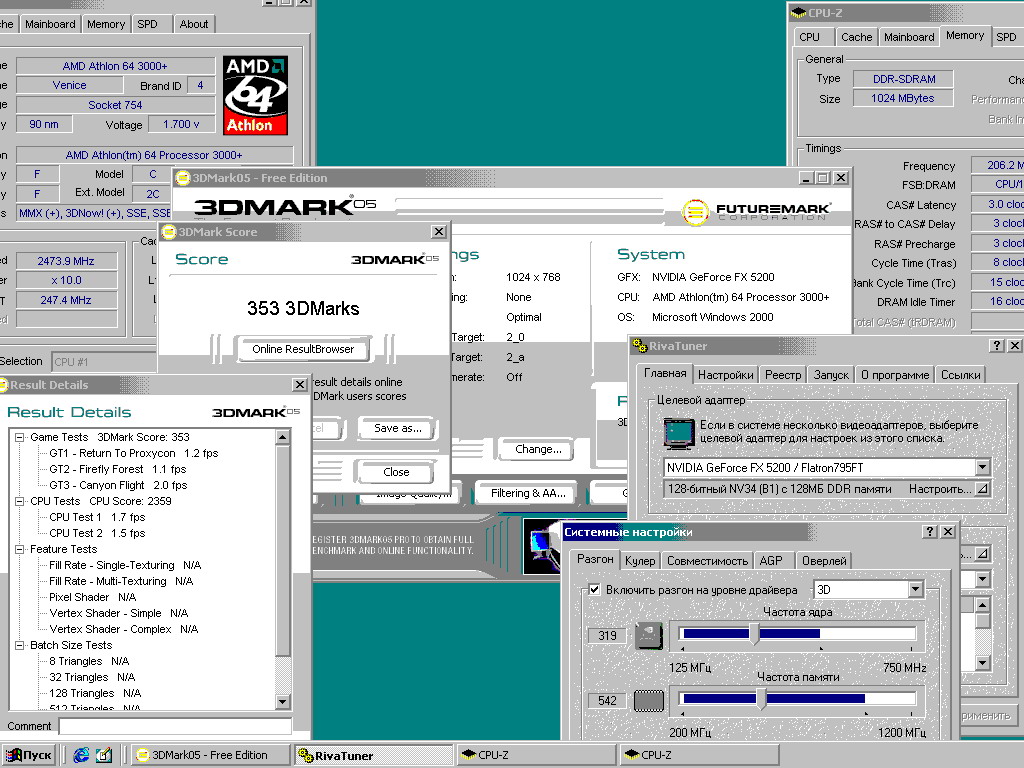The height and width of the screenshot is (768, 1024).
Task: Open the NVIDIA GeForce FX 5200 adapter dropdown
Action: [982, 467]
